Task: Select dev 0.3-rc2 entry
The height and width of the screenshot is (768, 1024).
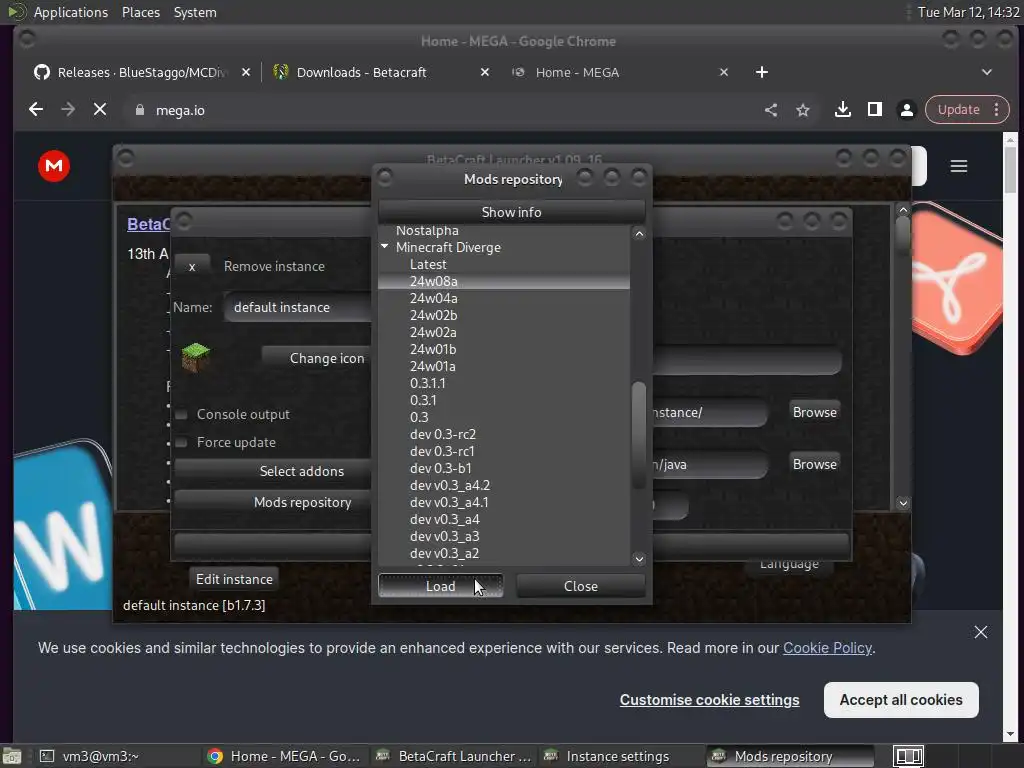Action: (443, 434)
